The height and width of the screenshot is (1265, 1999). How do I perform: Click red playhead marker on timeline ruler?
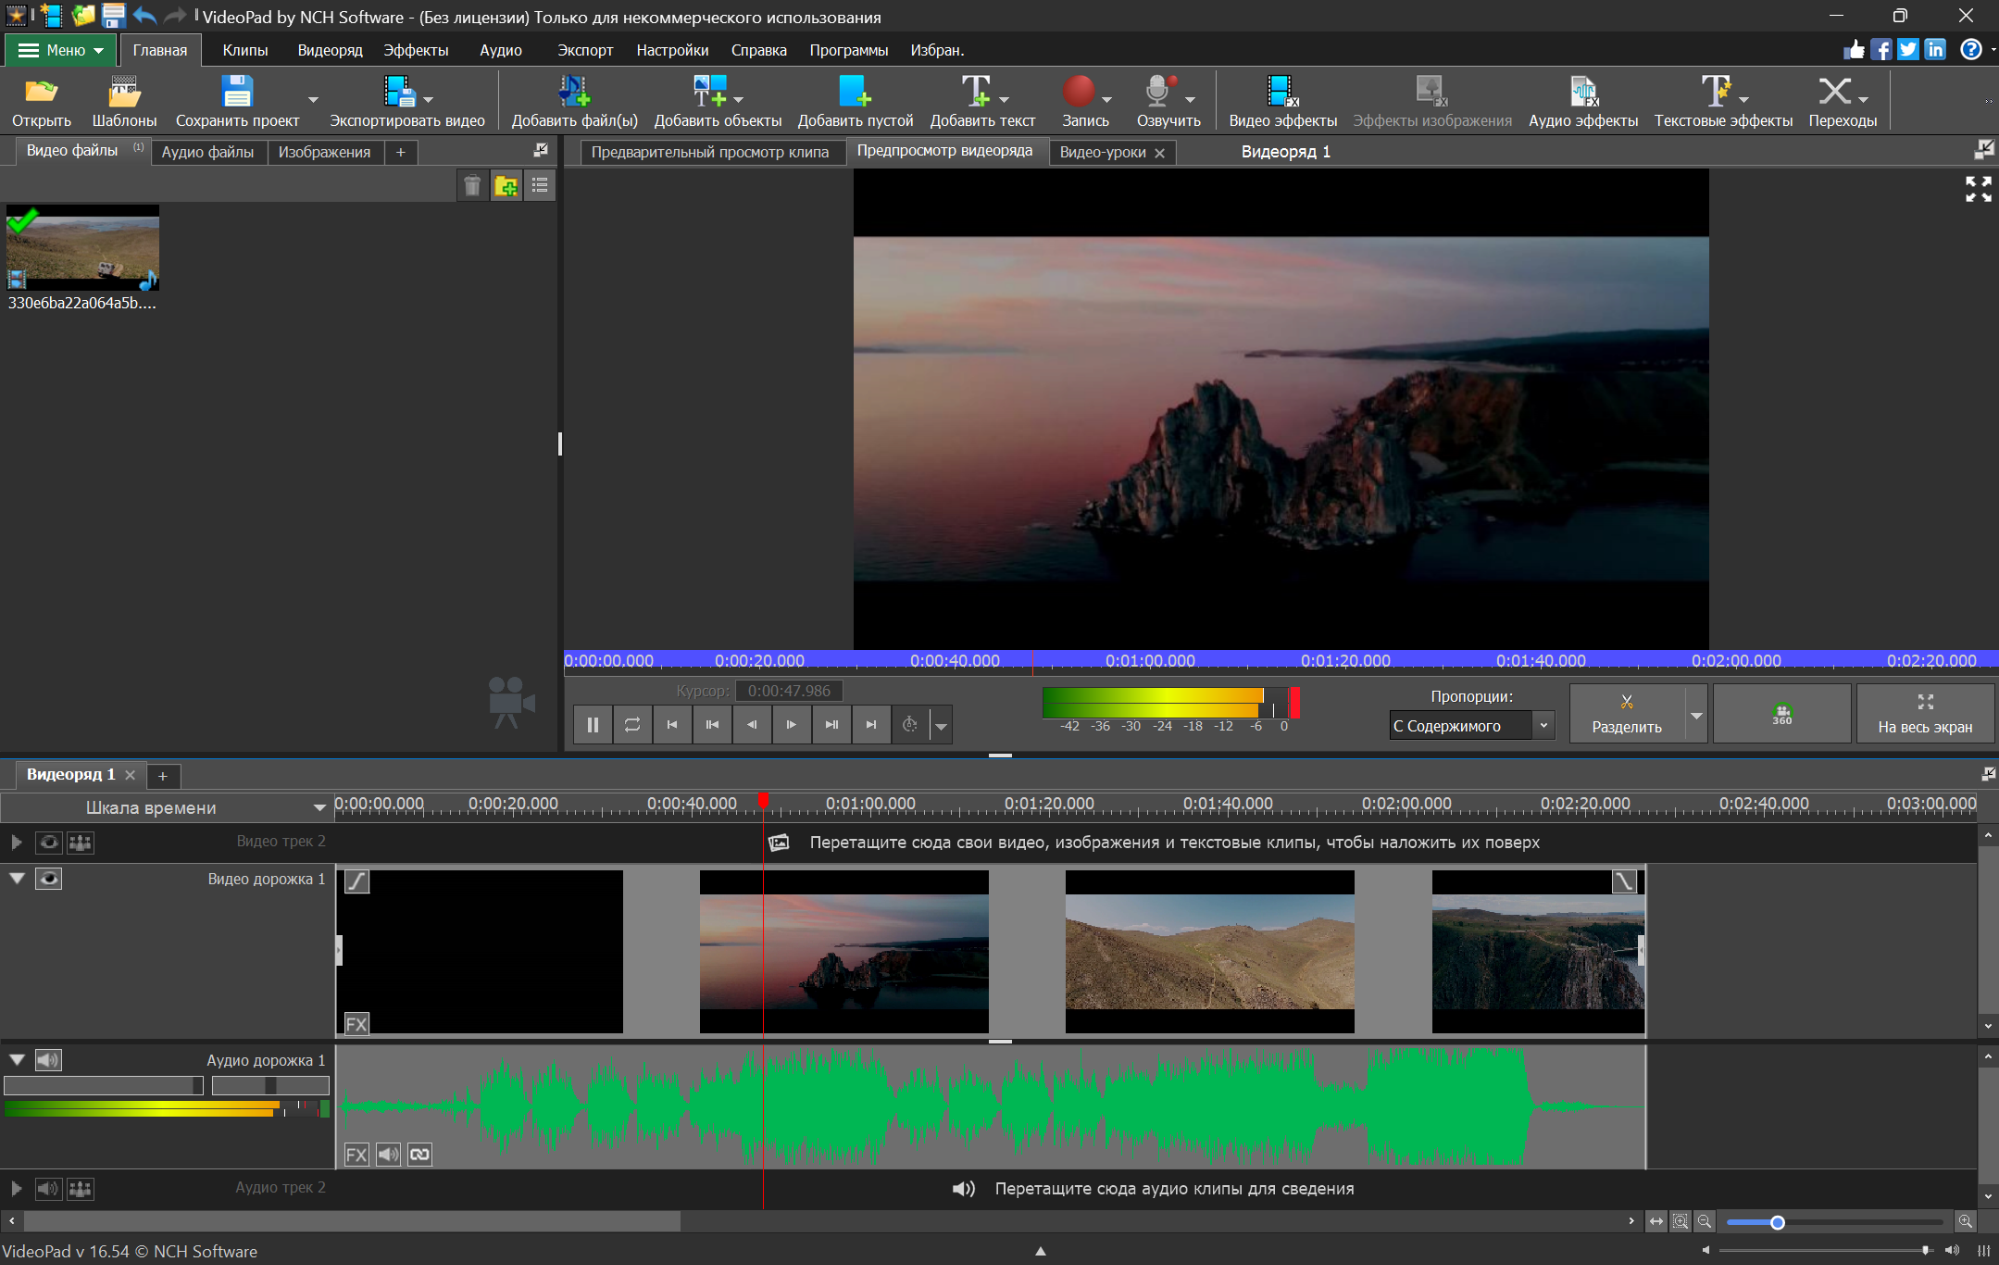pos(763,800)
